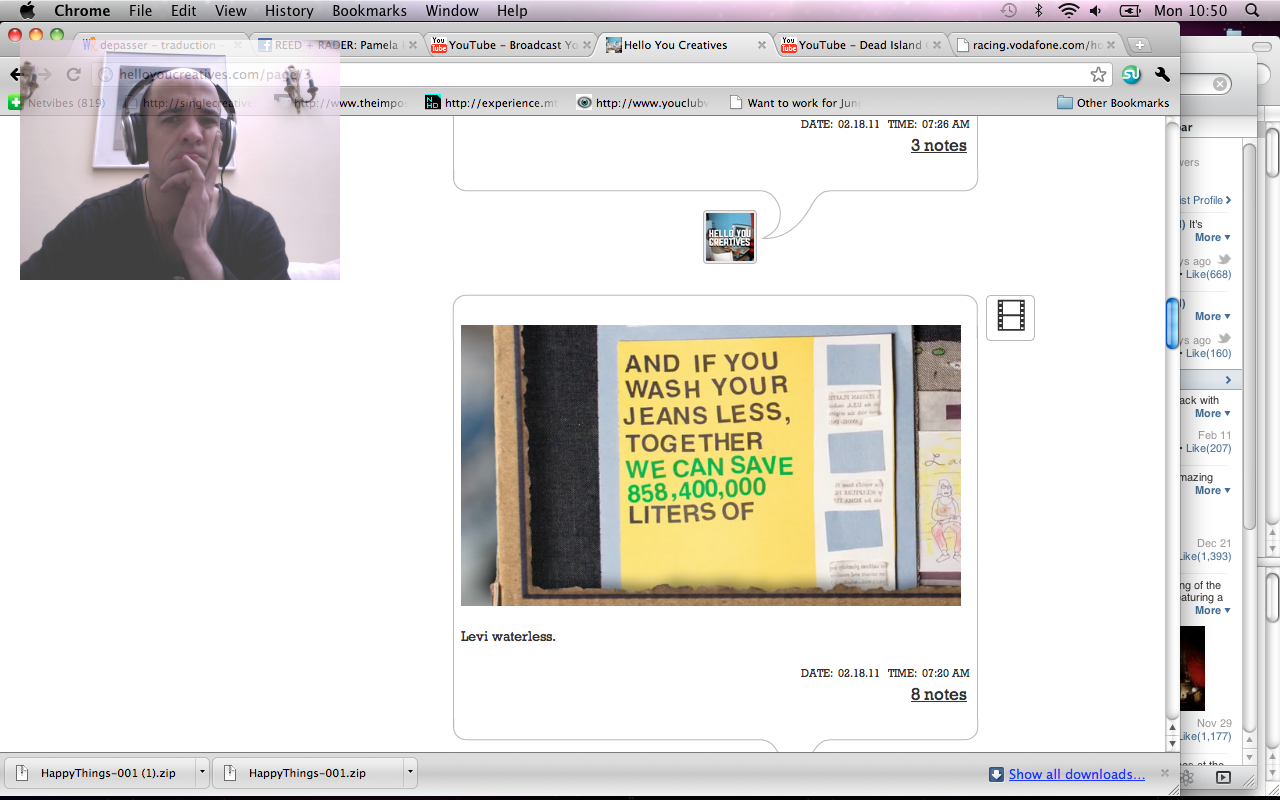The width and height of the screenshot is (1280, 800).
Task: Click the Hello You Creatives avatar icon
Action: [x=729, y=237]
